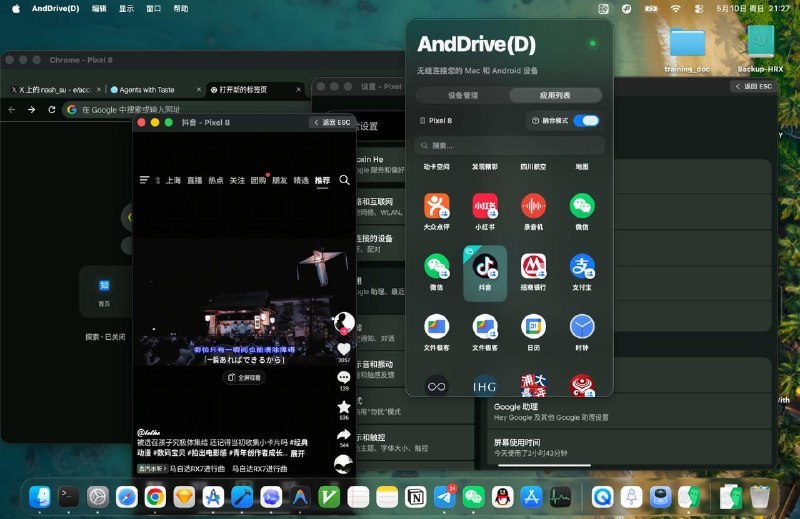Expand the video caption with 展开
The image size is (800, 519).
pyautogui.click(x=297, y=453)
